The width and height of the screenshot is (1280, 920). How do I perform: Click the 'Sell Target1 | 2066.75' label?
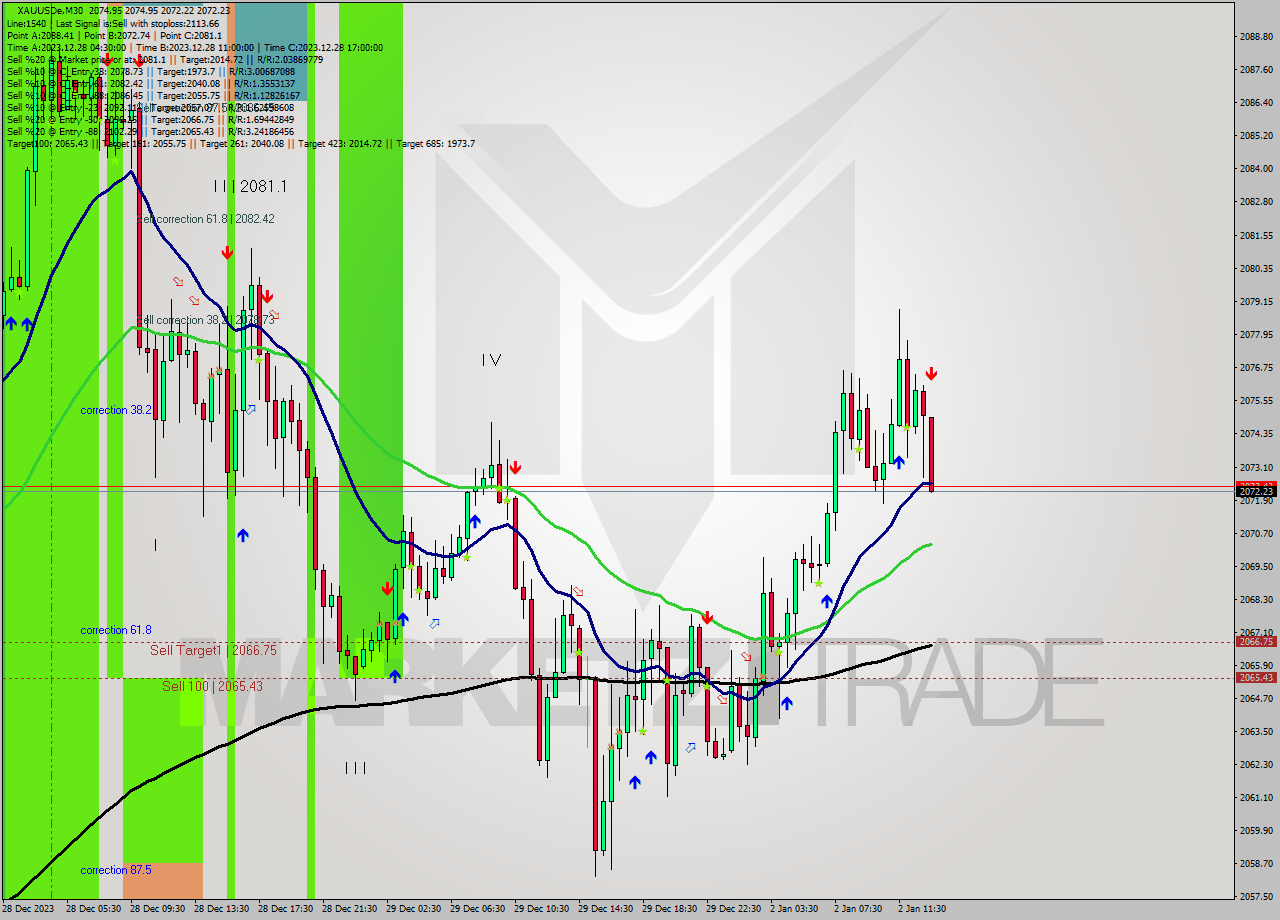pos(213,650)
